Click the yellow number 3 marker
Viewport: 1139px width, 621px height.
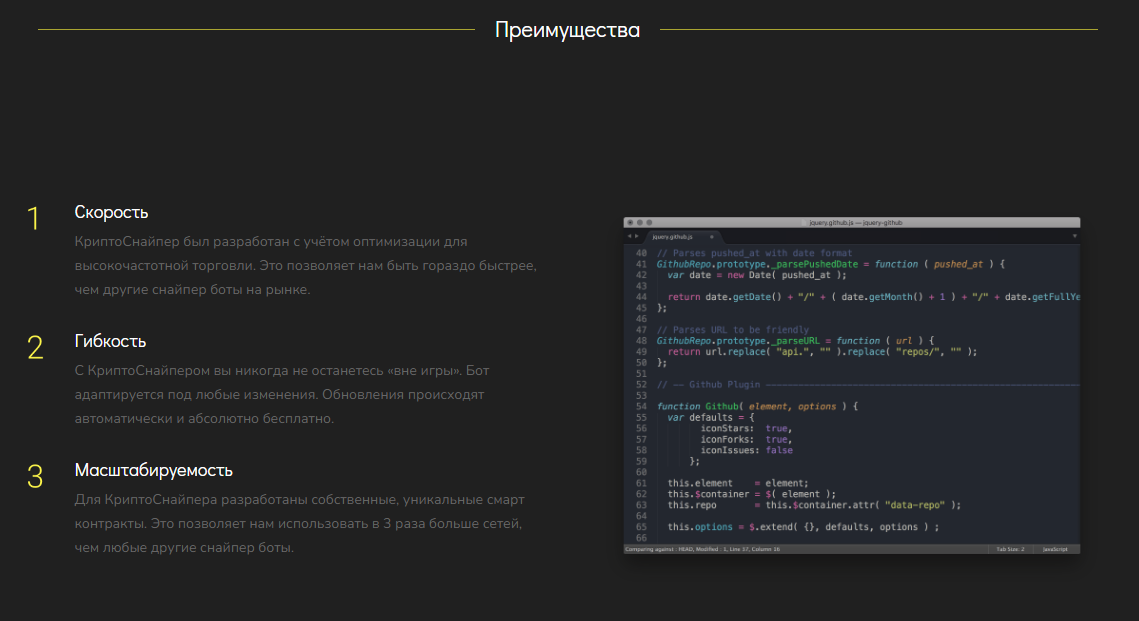tap(35, 476)
